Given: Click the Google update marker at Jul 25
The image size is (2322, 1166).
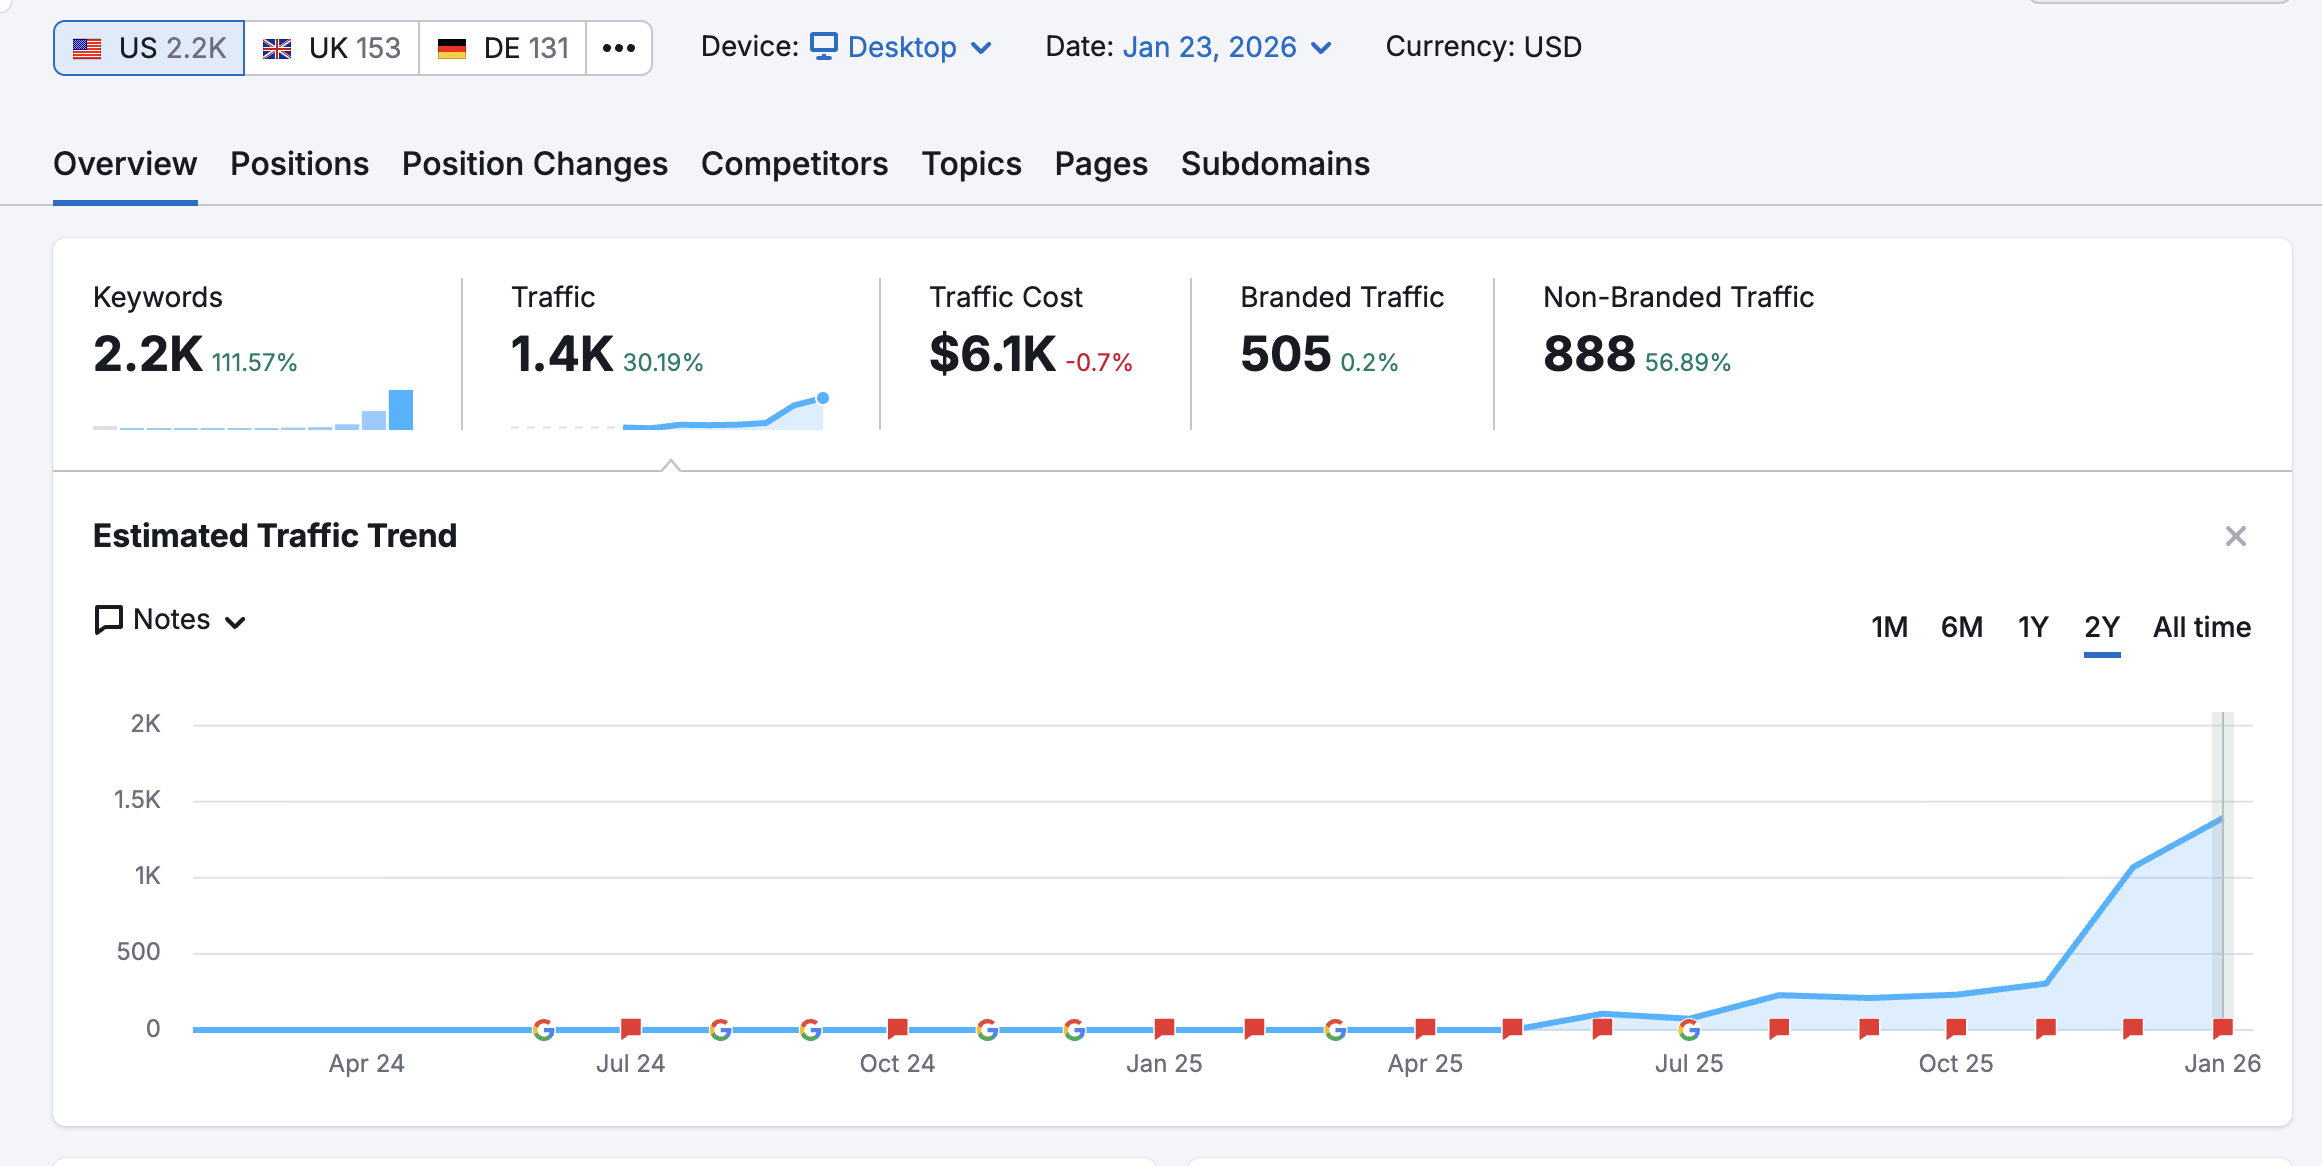Looking at the screenshot, I should pos(1689,1029).
